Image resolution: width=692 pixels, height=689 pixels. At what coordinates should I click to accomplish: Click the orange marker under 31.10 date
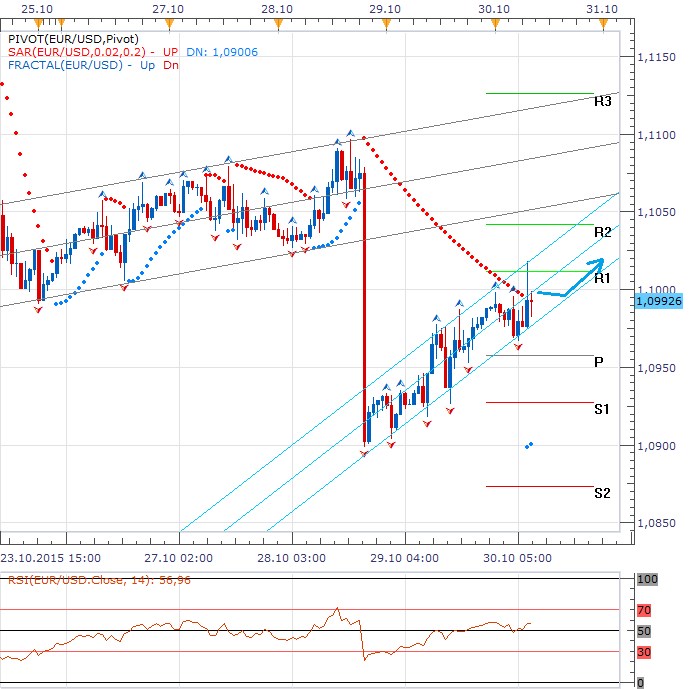click(603, 22)
